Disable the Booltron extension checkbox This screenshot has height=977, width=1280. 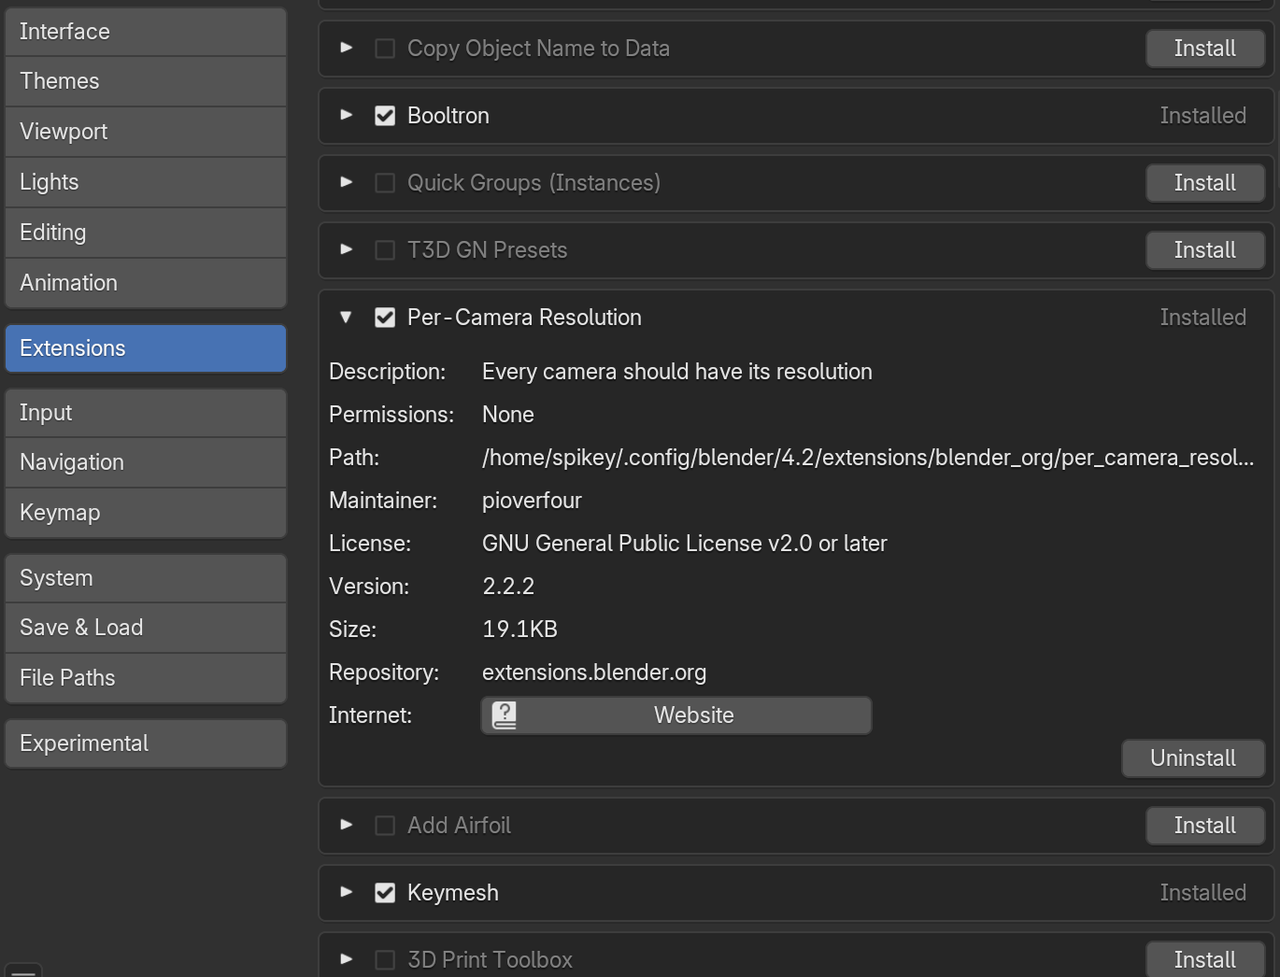click(x=385, y=116)
